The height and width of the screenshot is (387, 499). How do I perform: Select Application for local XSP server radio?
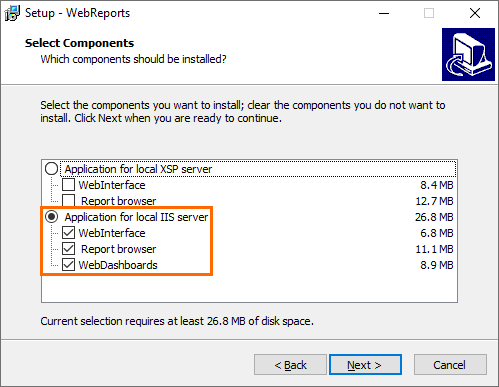point(52,169)
